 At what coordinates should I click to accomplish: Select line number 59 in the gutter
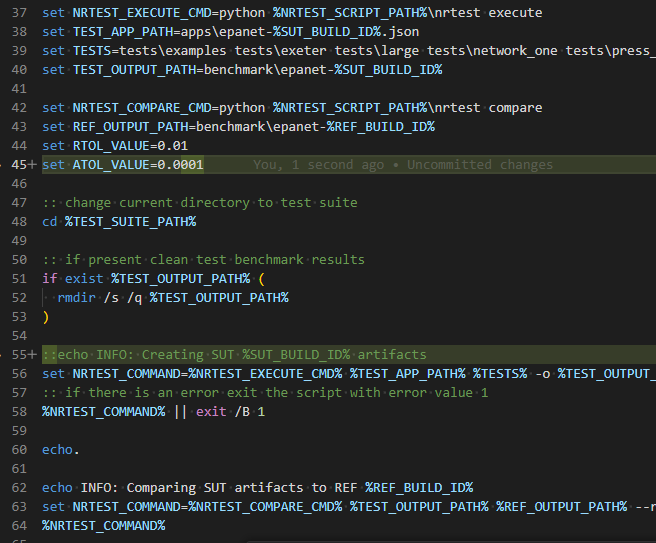click(x=19, y=431)
